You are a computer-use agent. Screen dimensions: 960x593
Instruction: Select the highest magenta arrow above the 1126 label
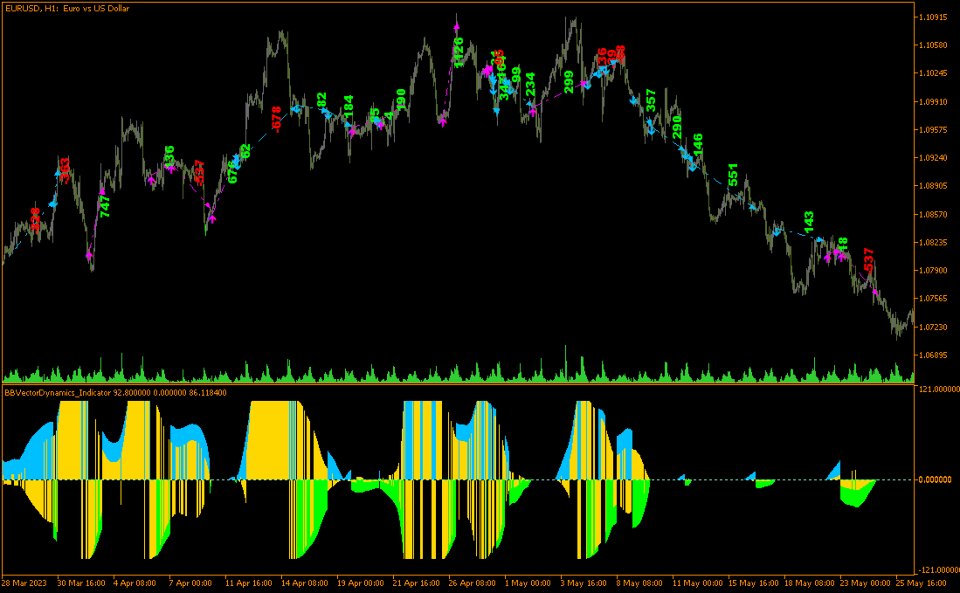click(x=457, y=25)
